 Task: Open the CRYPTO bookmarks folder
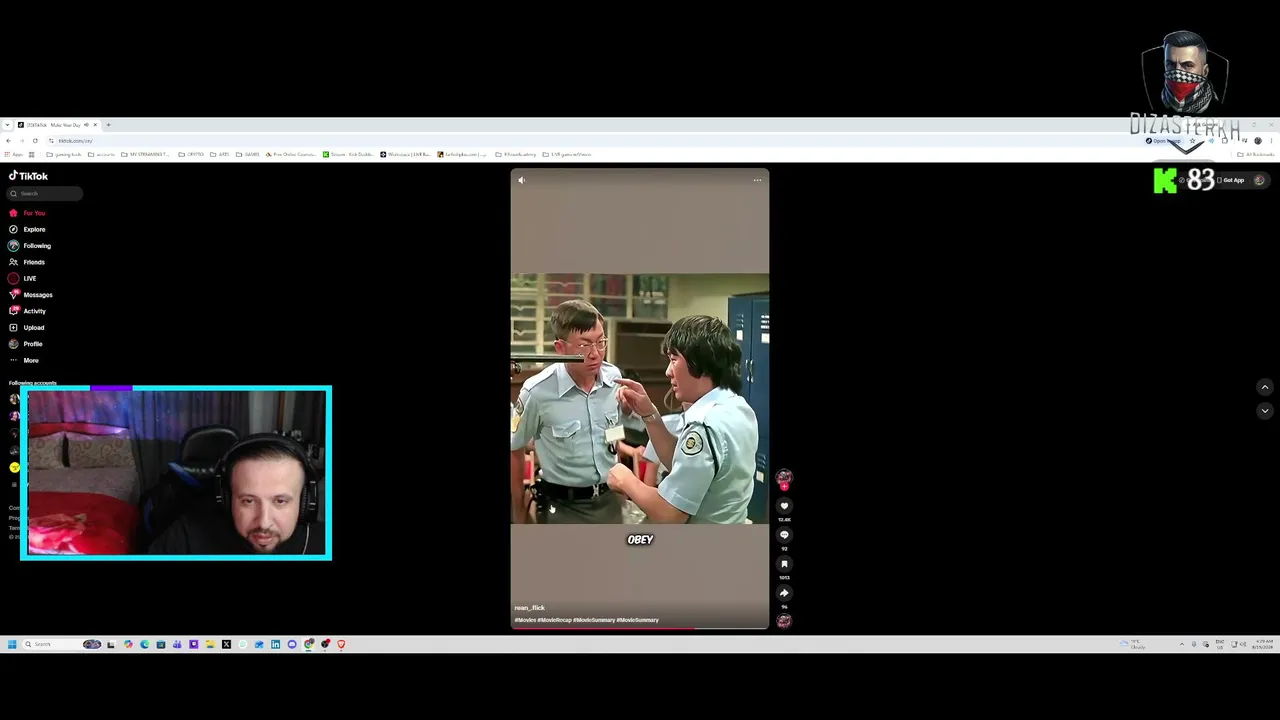[191, 155]
